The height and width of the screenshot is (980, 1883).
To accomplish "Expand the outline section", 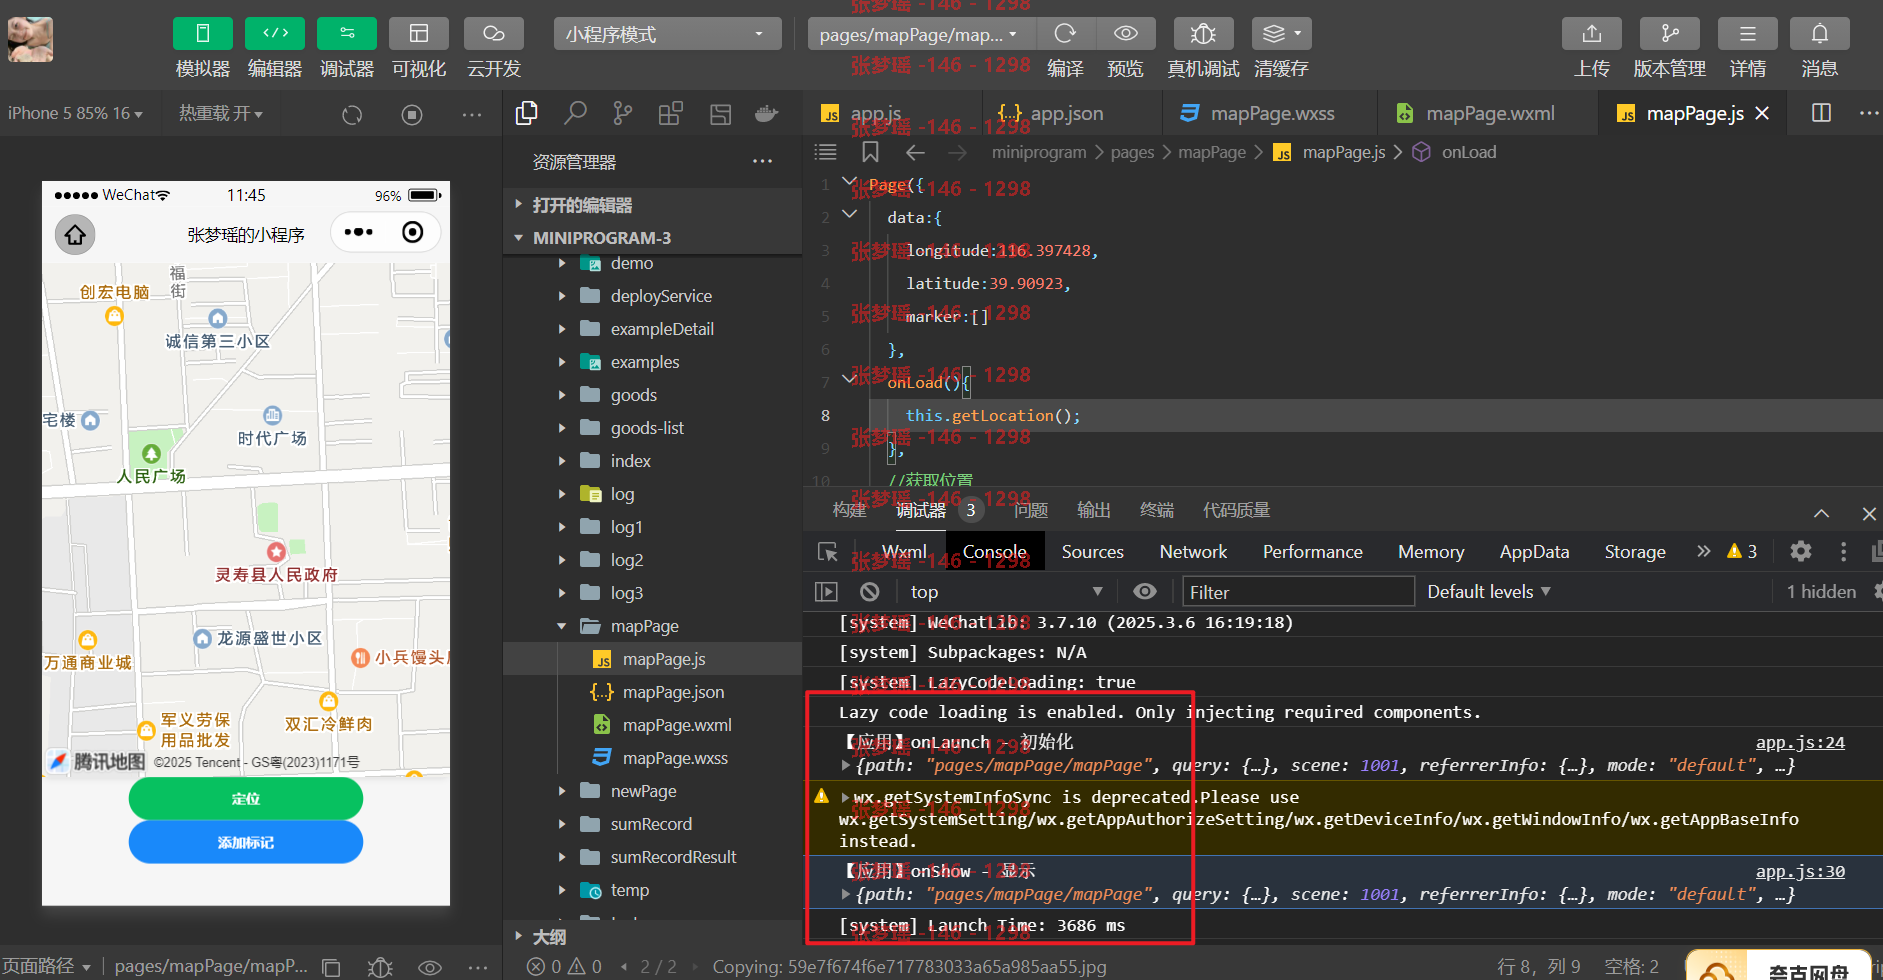I will pyautogui.click(x=652, y=937).
